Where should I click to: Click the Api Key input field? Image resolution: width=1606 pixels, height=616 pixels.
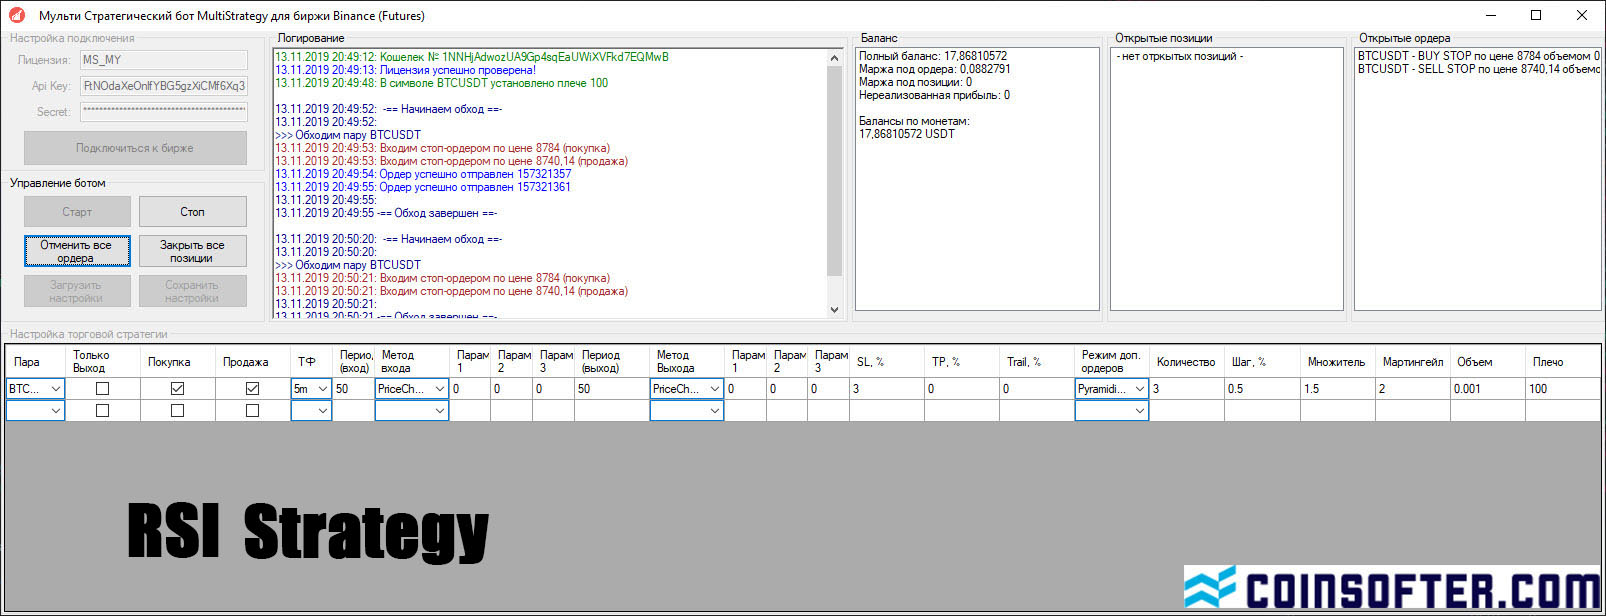164,86
